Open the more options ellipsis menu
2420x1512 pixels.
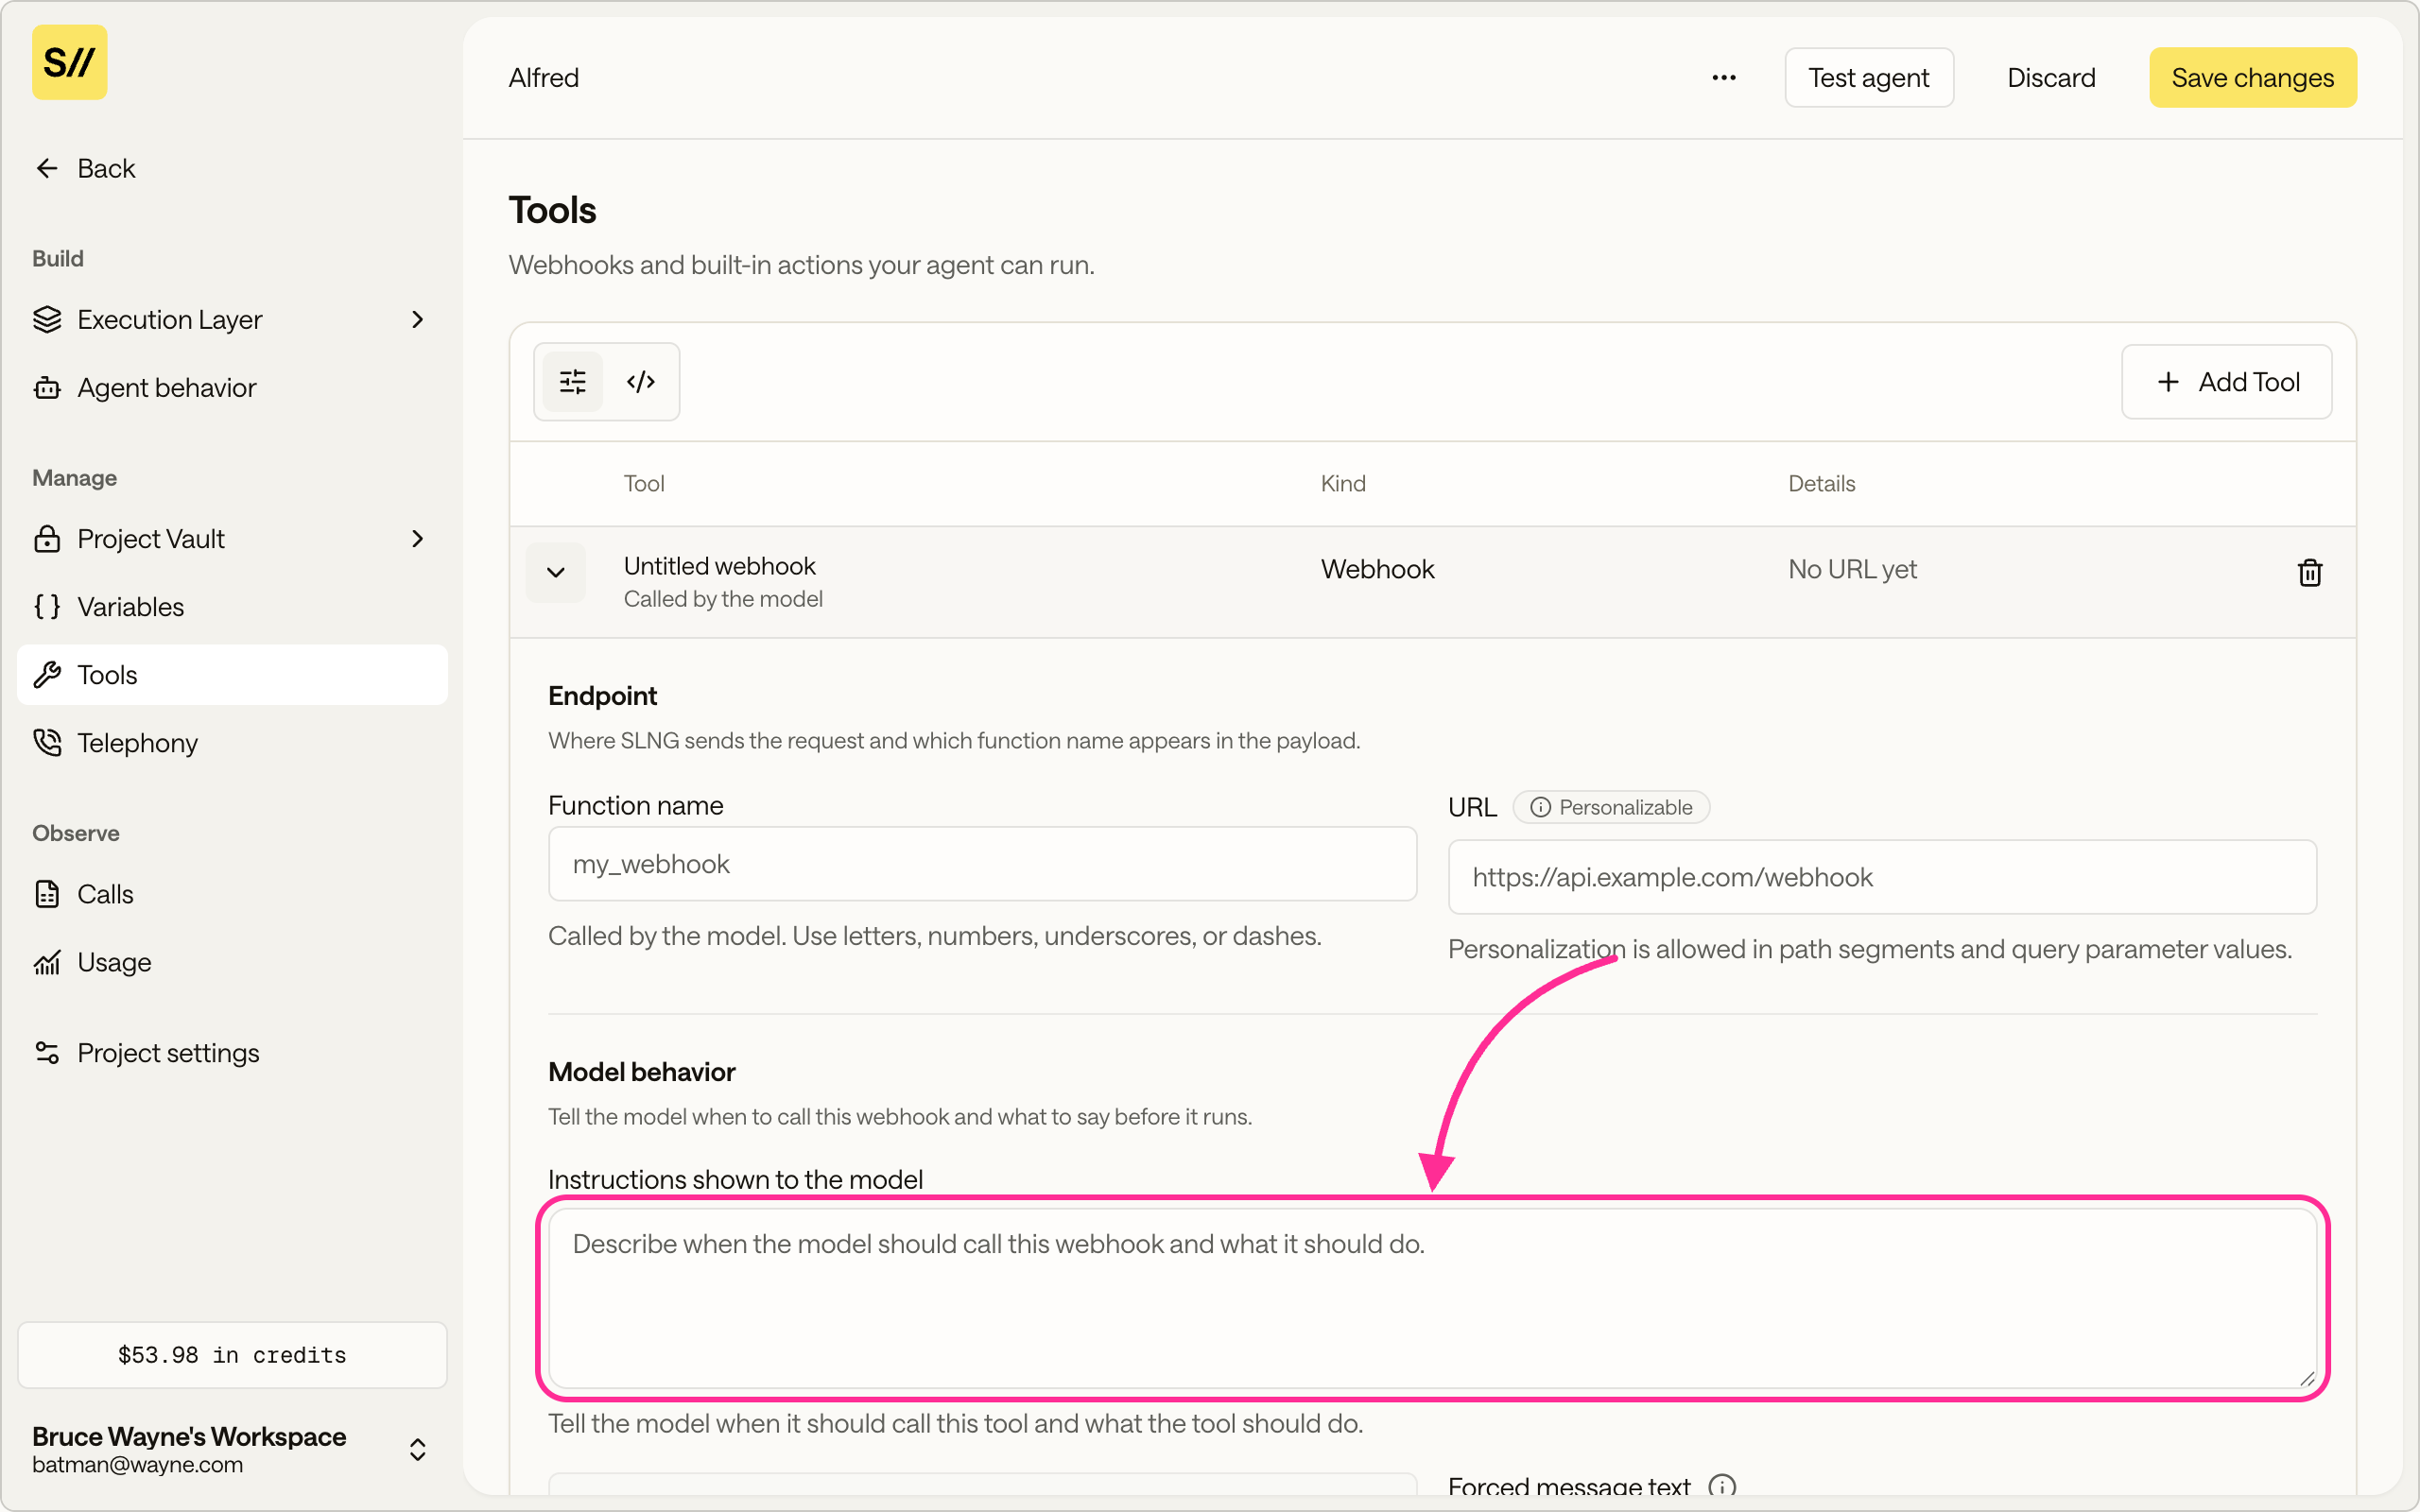1723,77
